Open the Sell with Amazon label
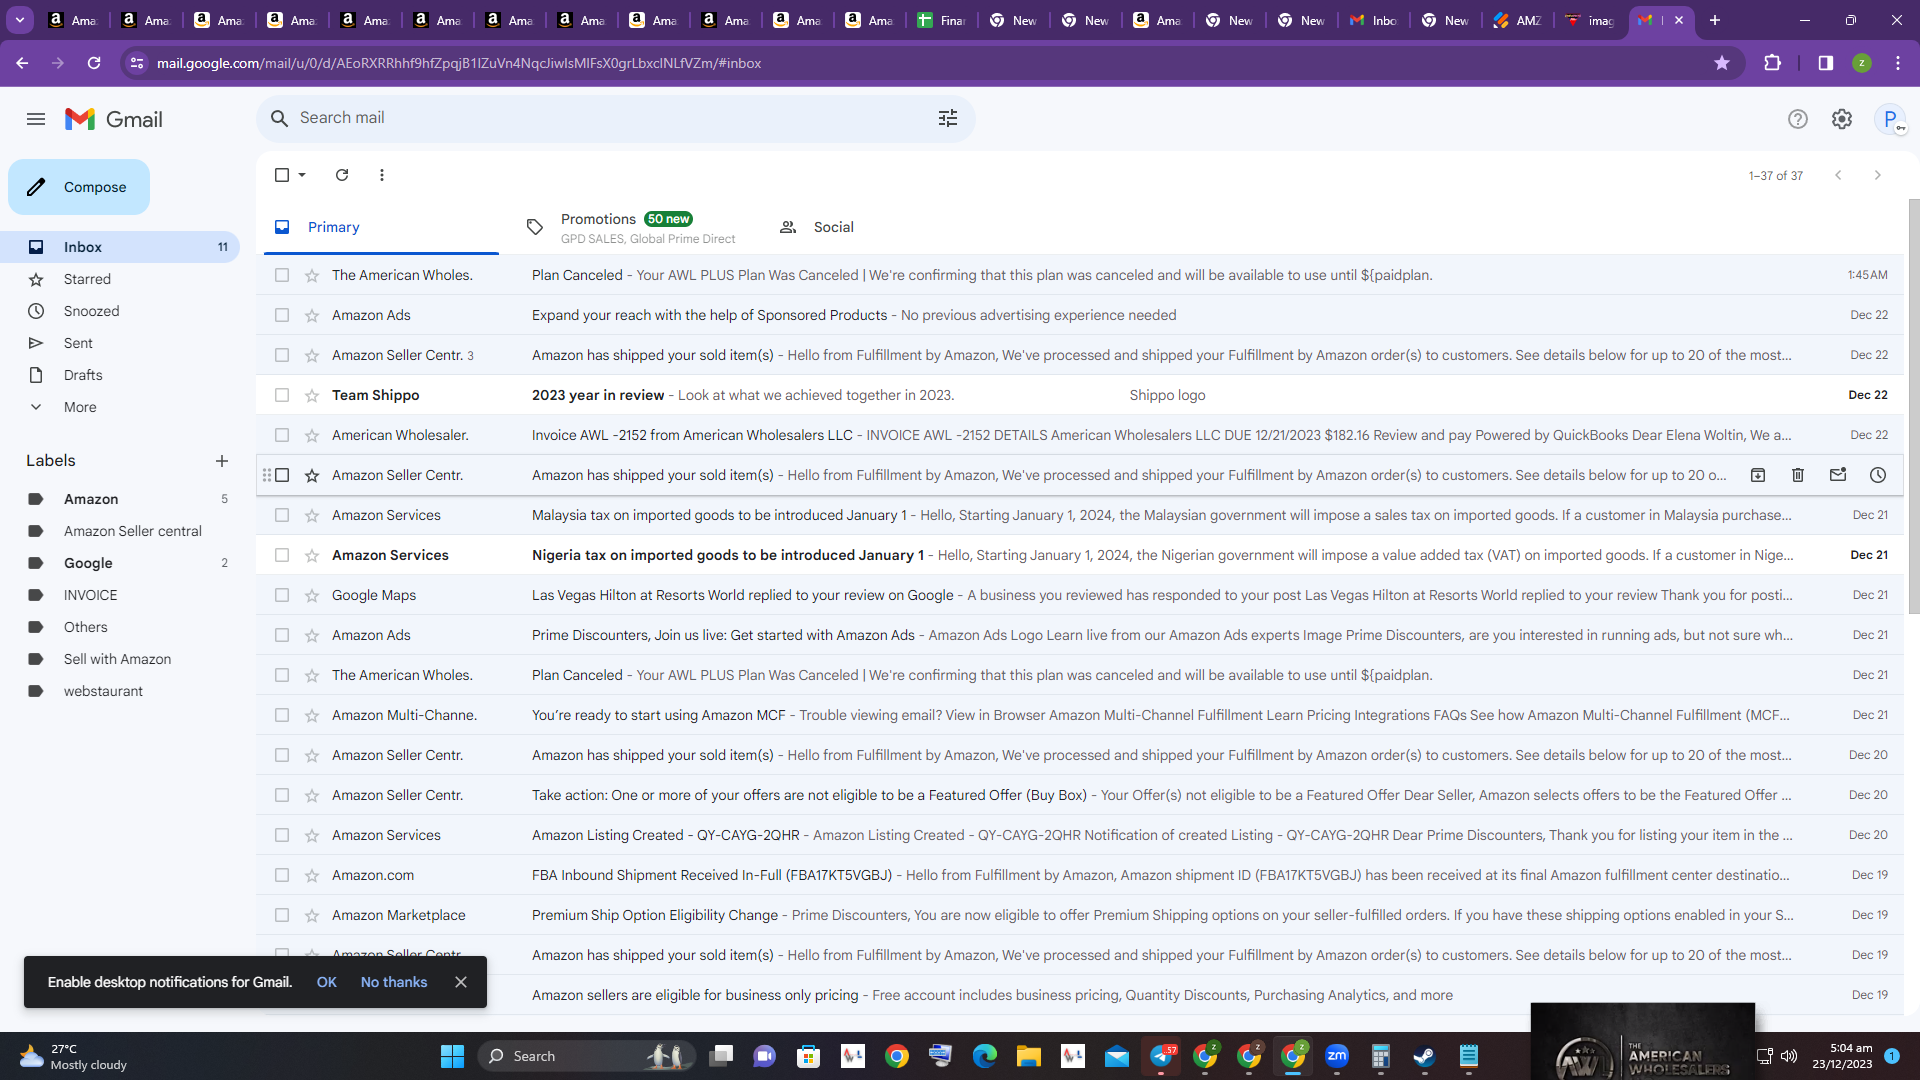The image size is (1920, 1080). (120, 659)
